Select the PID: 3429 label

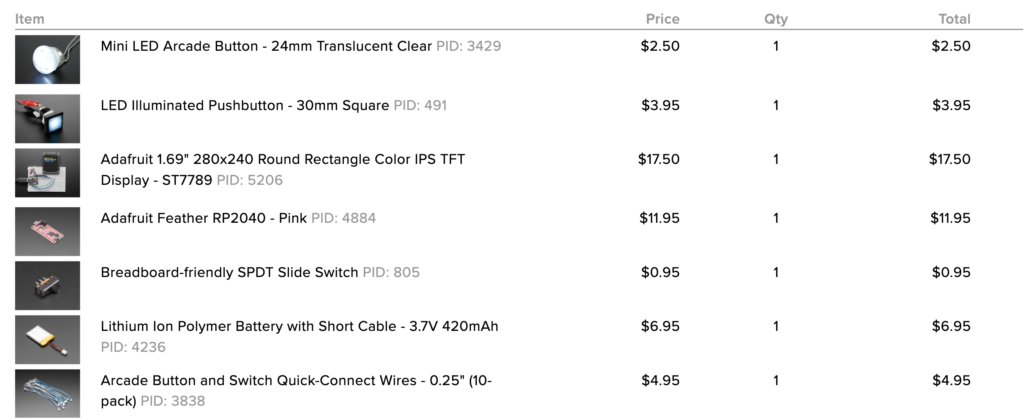(469, 46)
